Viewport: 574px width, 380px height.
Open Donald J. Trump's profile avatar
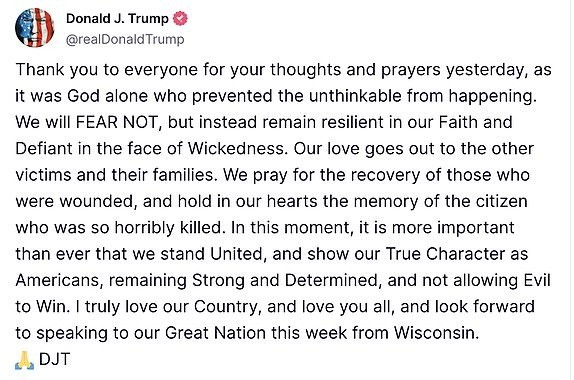[34, 28]
